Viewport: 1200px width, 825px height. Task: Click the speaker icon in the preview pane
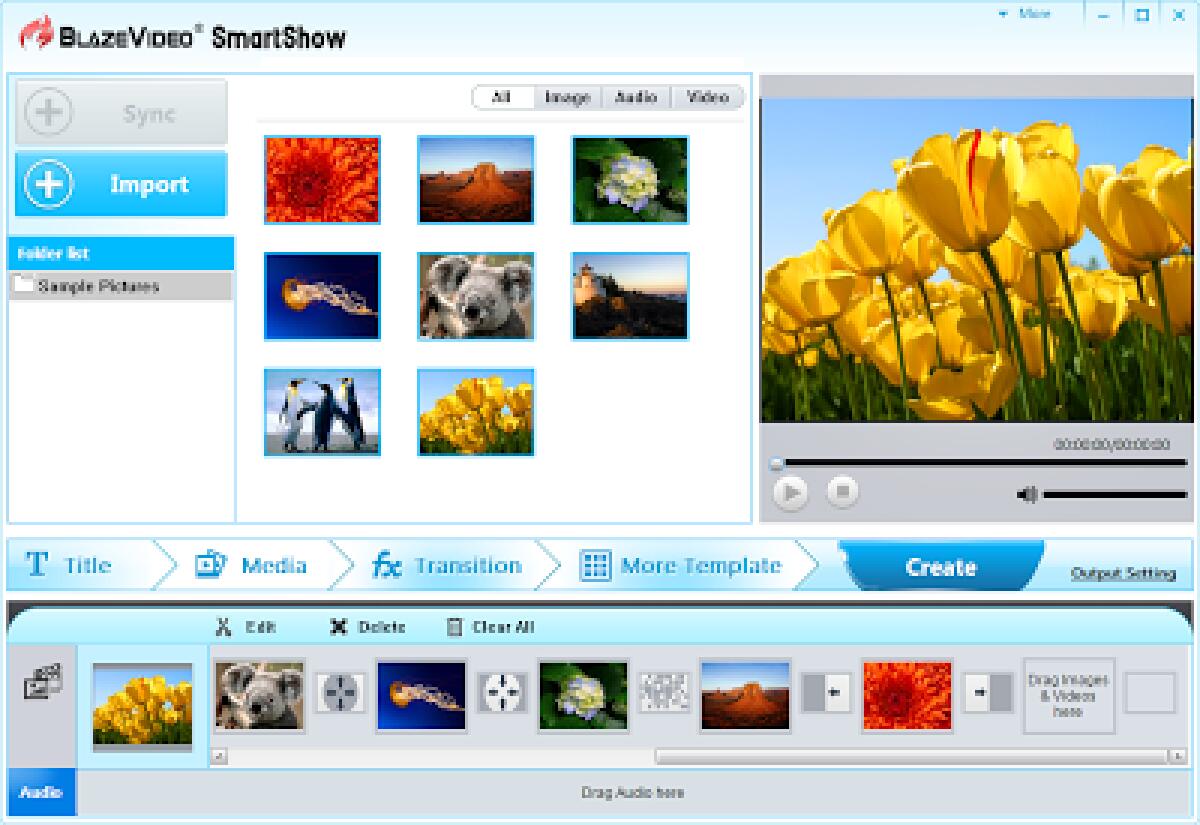1026,493
